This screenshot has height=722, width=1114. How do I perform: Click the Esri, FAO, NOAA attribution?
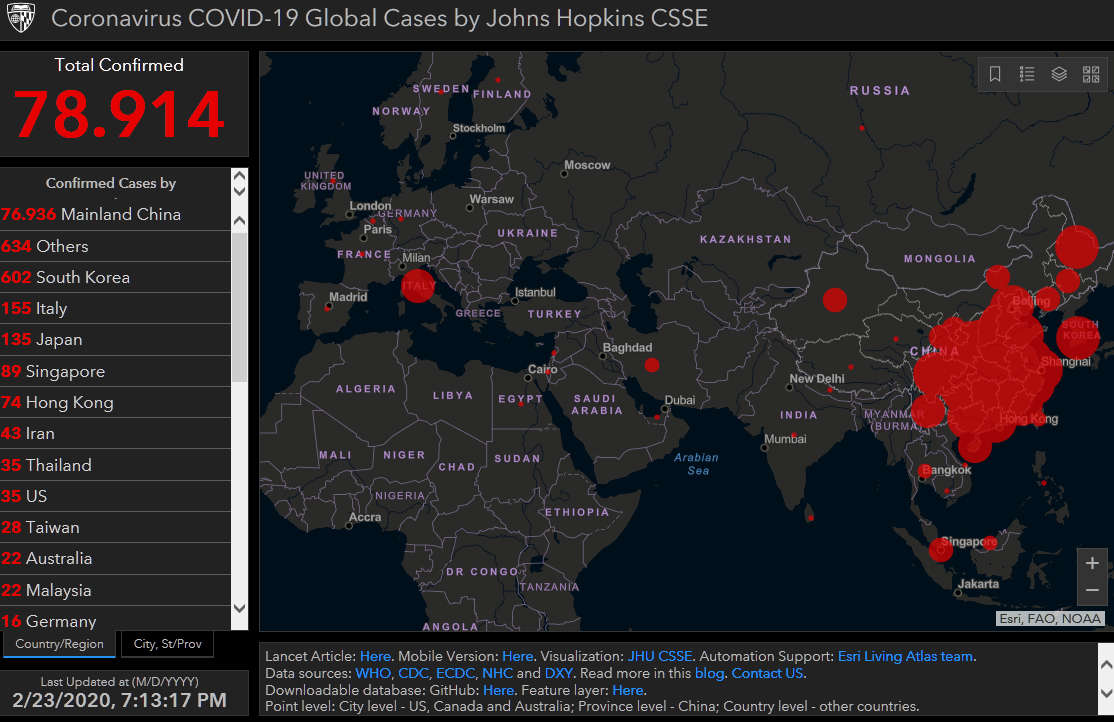[1050, 618]
